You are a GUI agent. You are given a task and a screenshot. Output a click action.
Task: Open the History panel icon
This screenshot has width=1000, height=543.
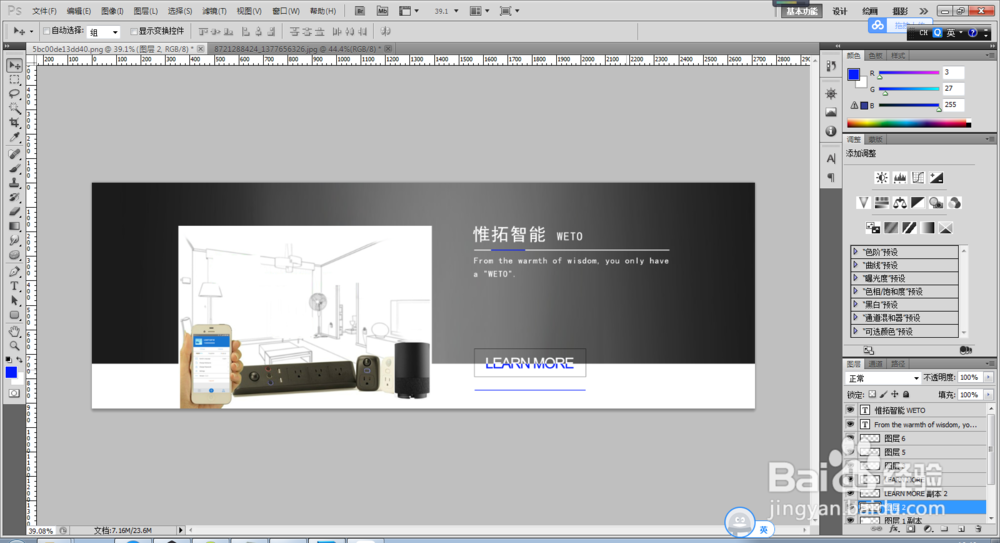point(831,66)
